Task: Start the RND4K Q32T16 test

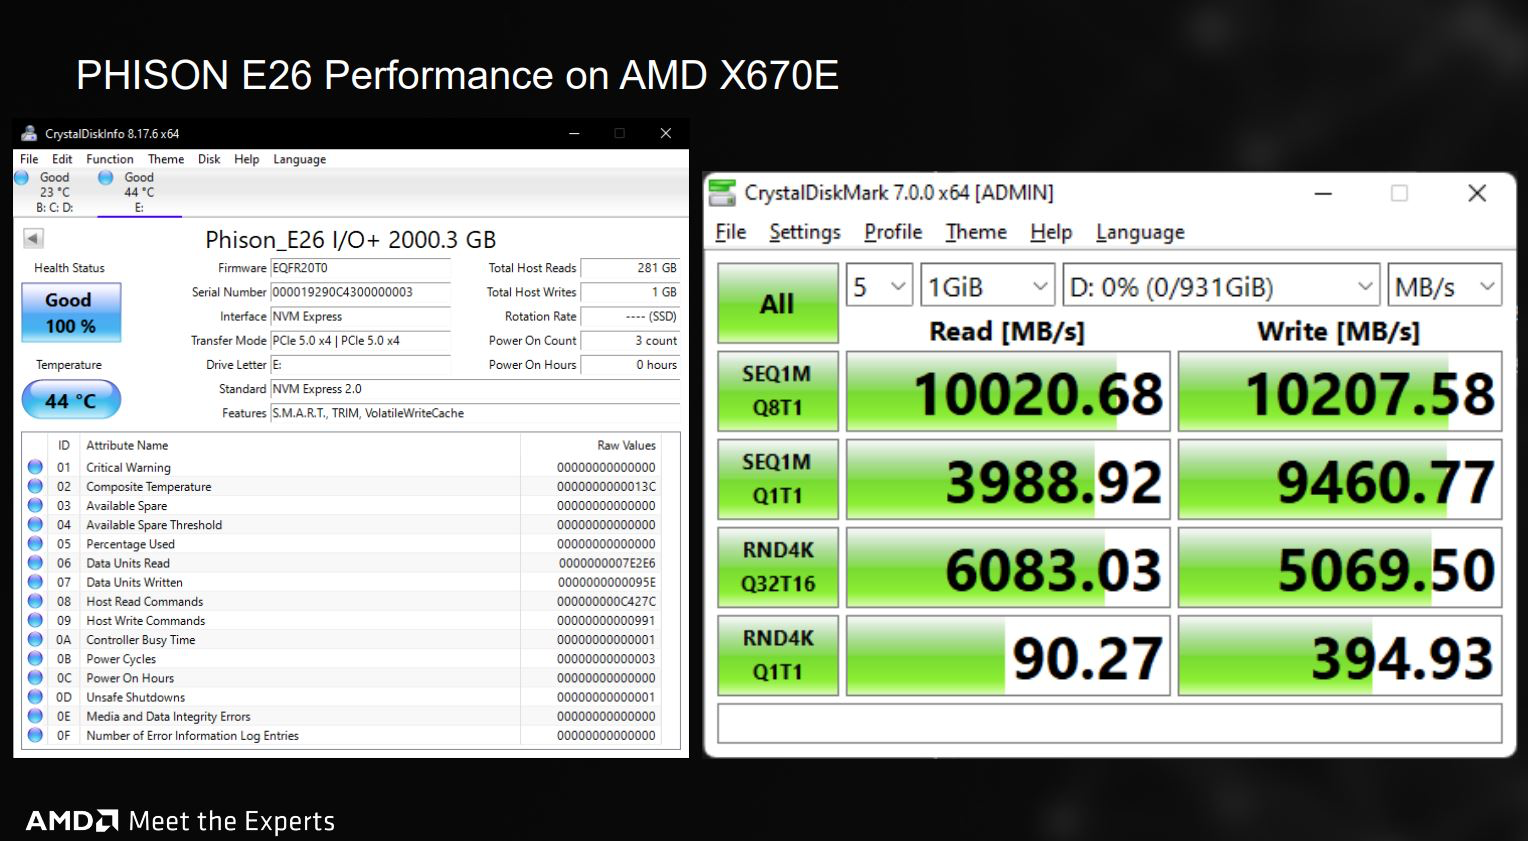Action: 778,567
